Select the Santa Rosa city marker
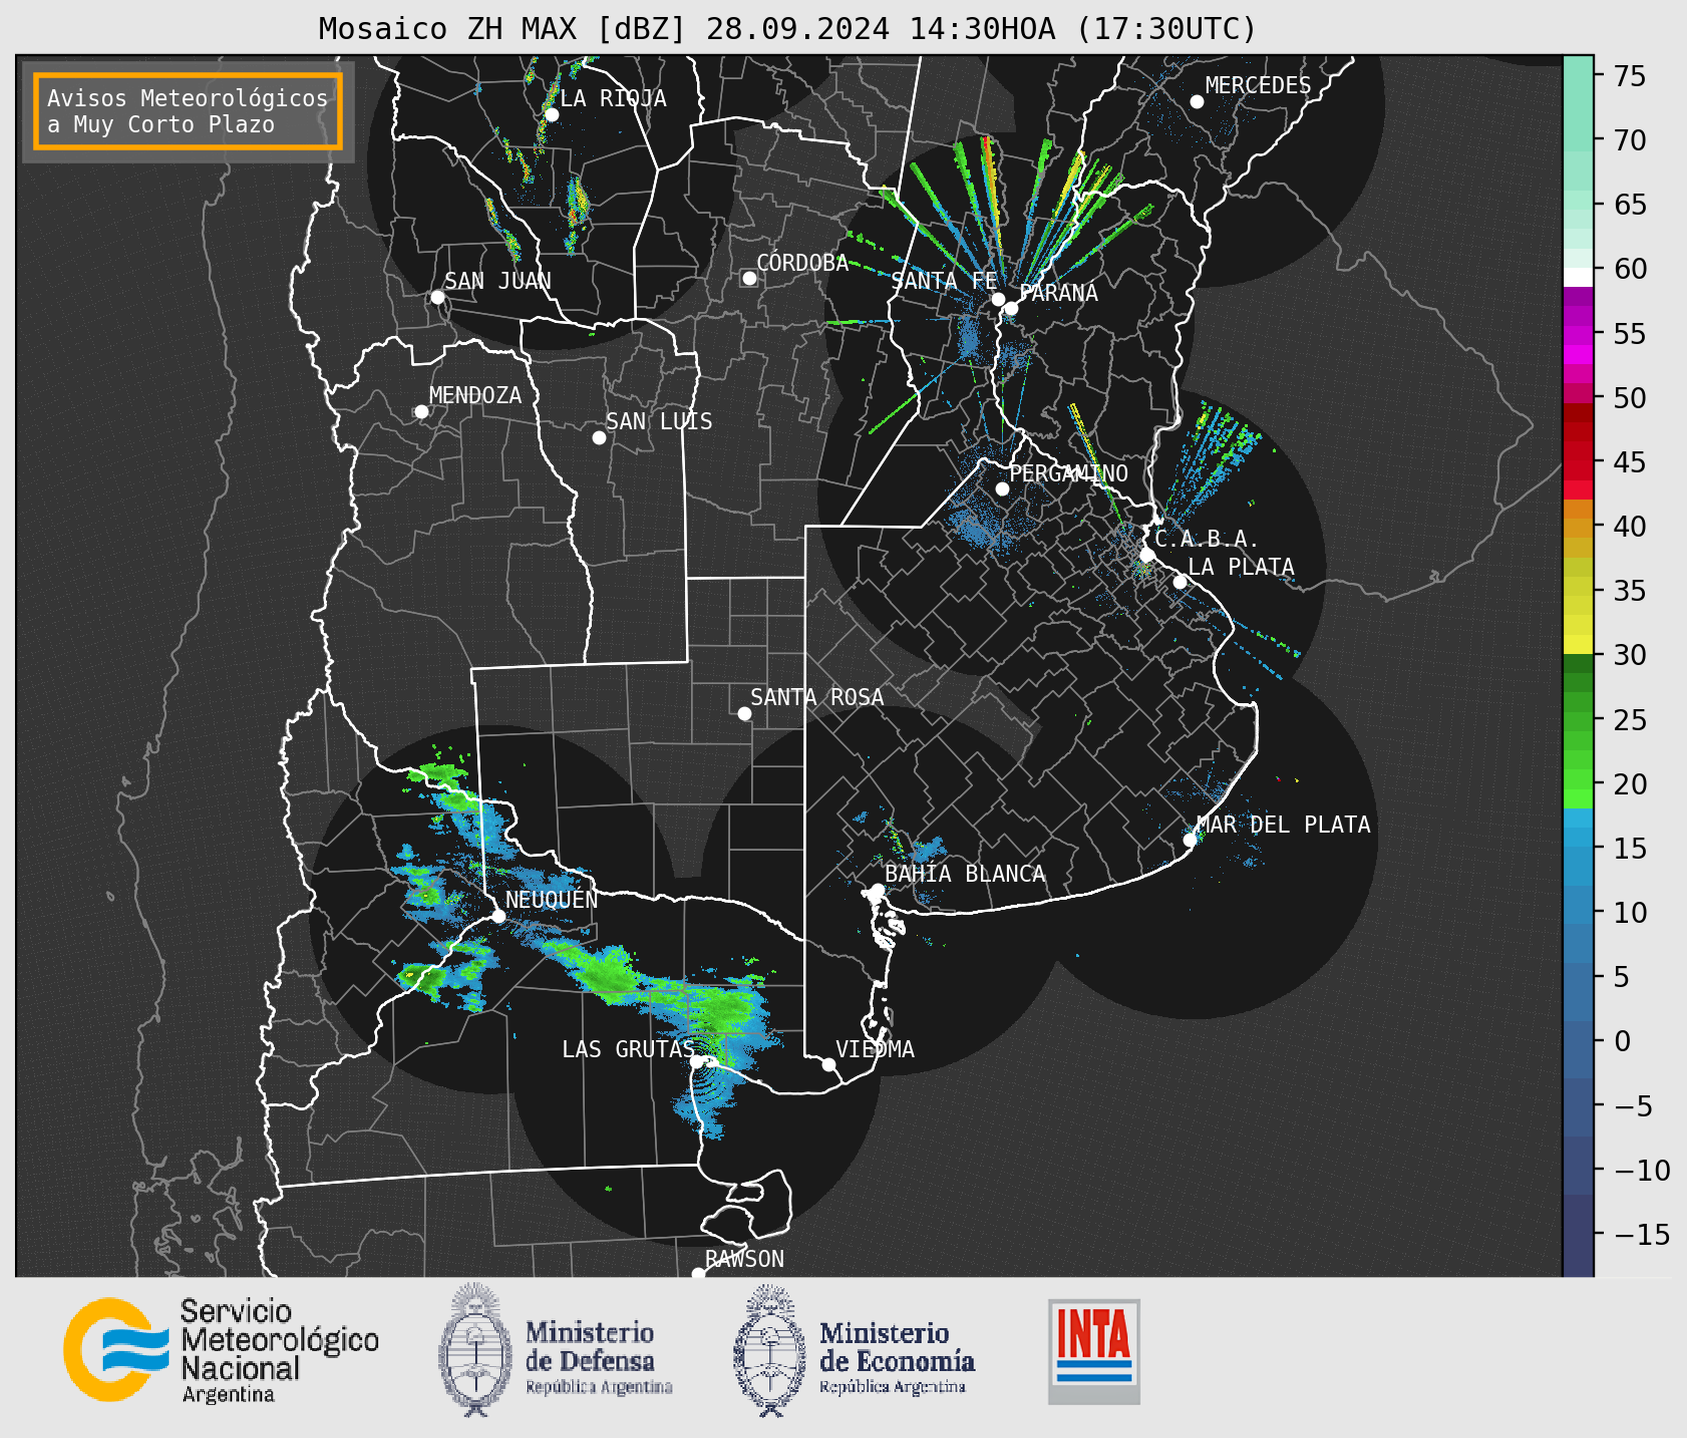1687x1438 pixels. point(744,713)
